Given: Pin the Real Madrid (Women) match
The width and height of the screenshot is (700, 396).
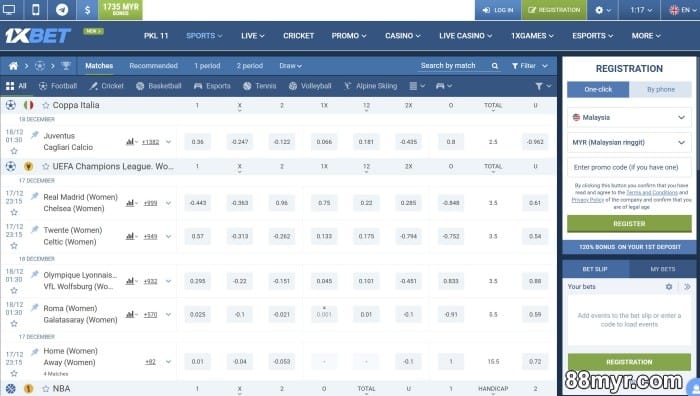Looking at the screenshot, I should coord(34,196).
